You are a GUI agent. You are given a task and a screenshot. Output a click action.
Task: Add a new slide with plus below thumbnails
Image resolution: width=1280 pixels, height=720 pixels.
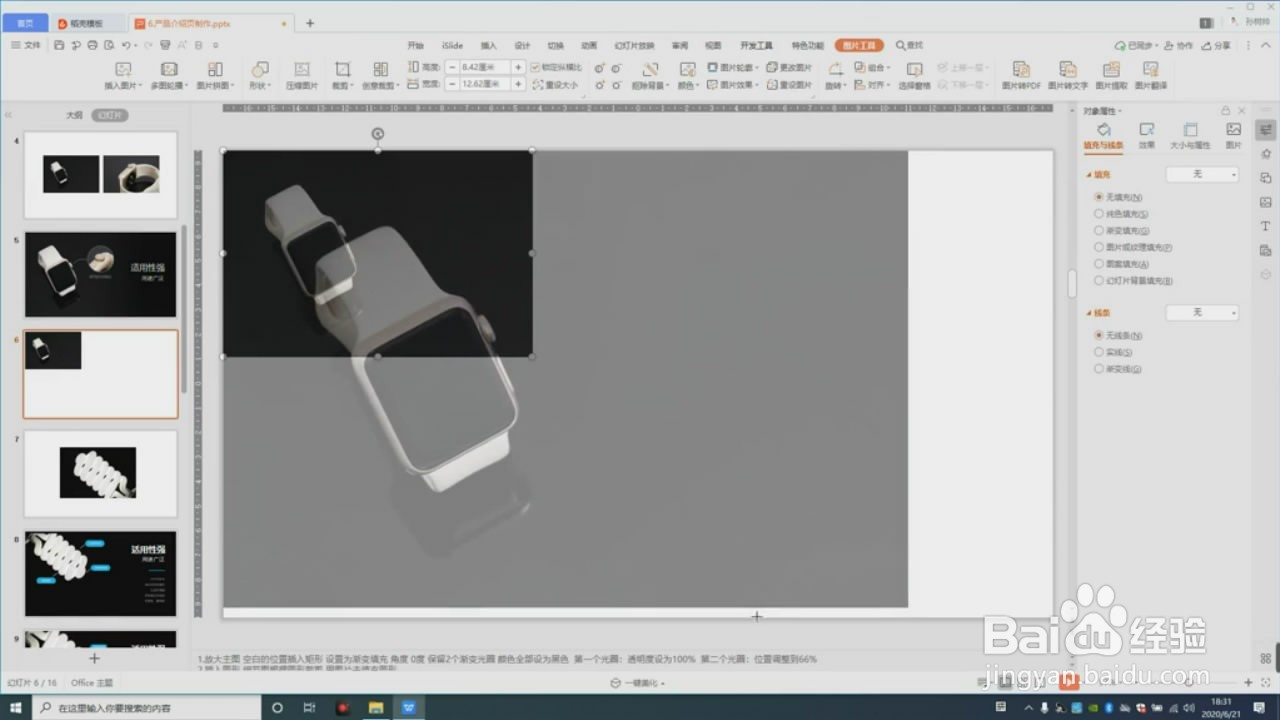(x=94, y=658)
